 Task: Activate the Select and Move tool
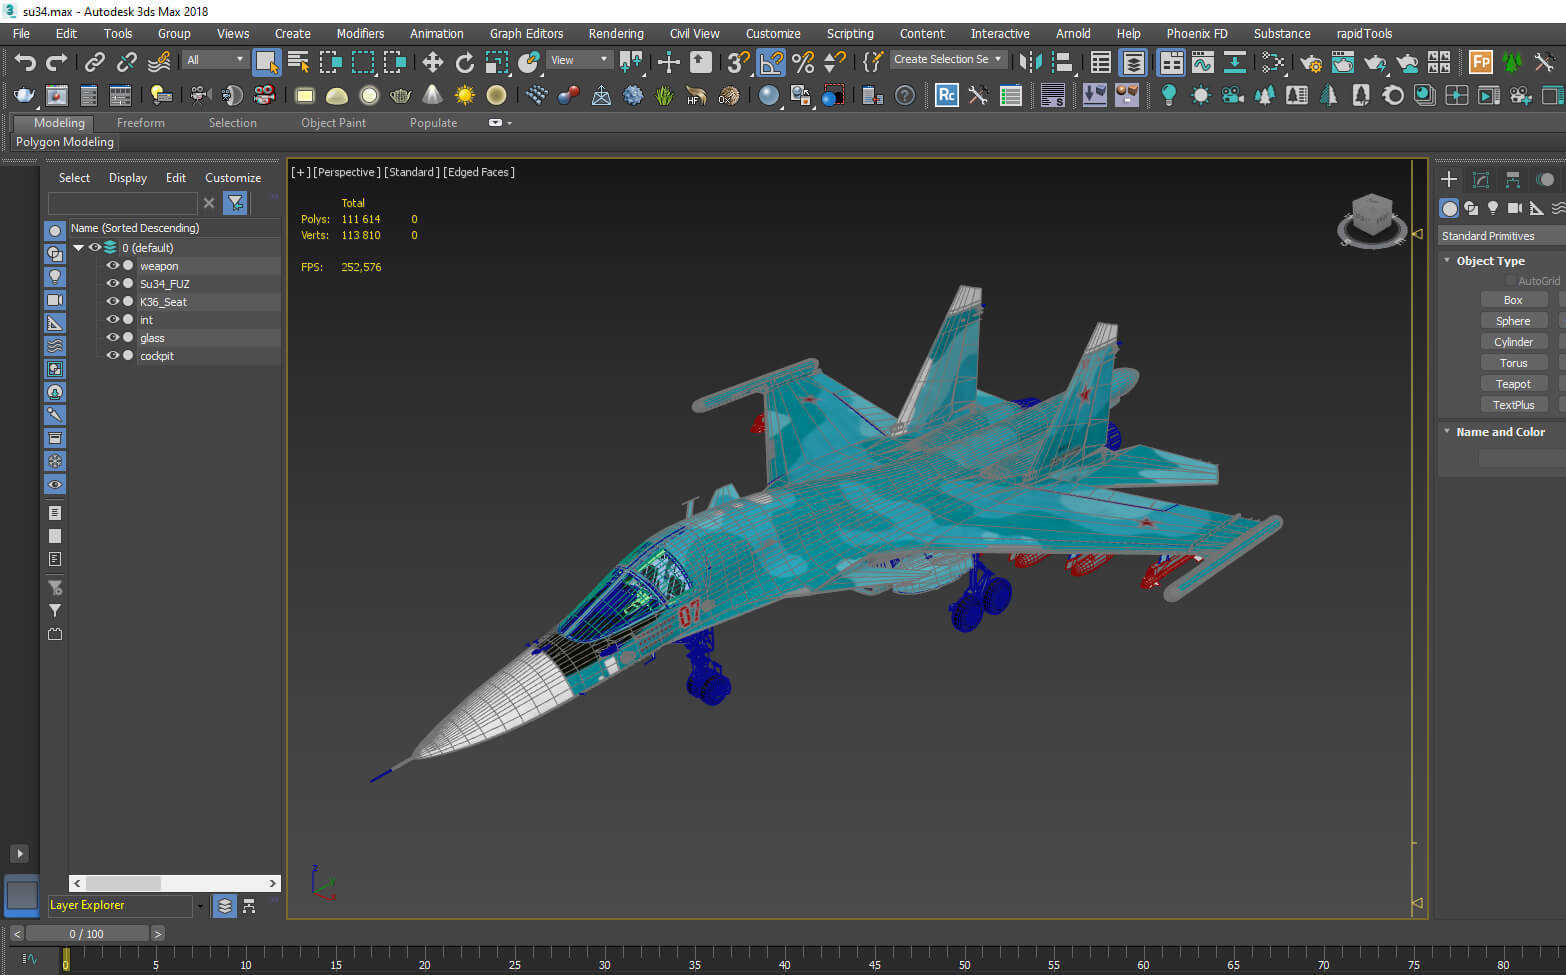click(x=432, y=63)
